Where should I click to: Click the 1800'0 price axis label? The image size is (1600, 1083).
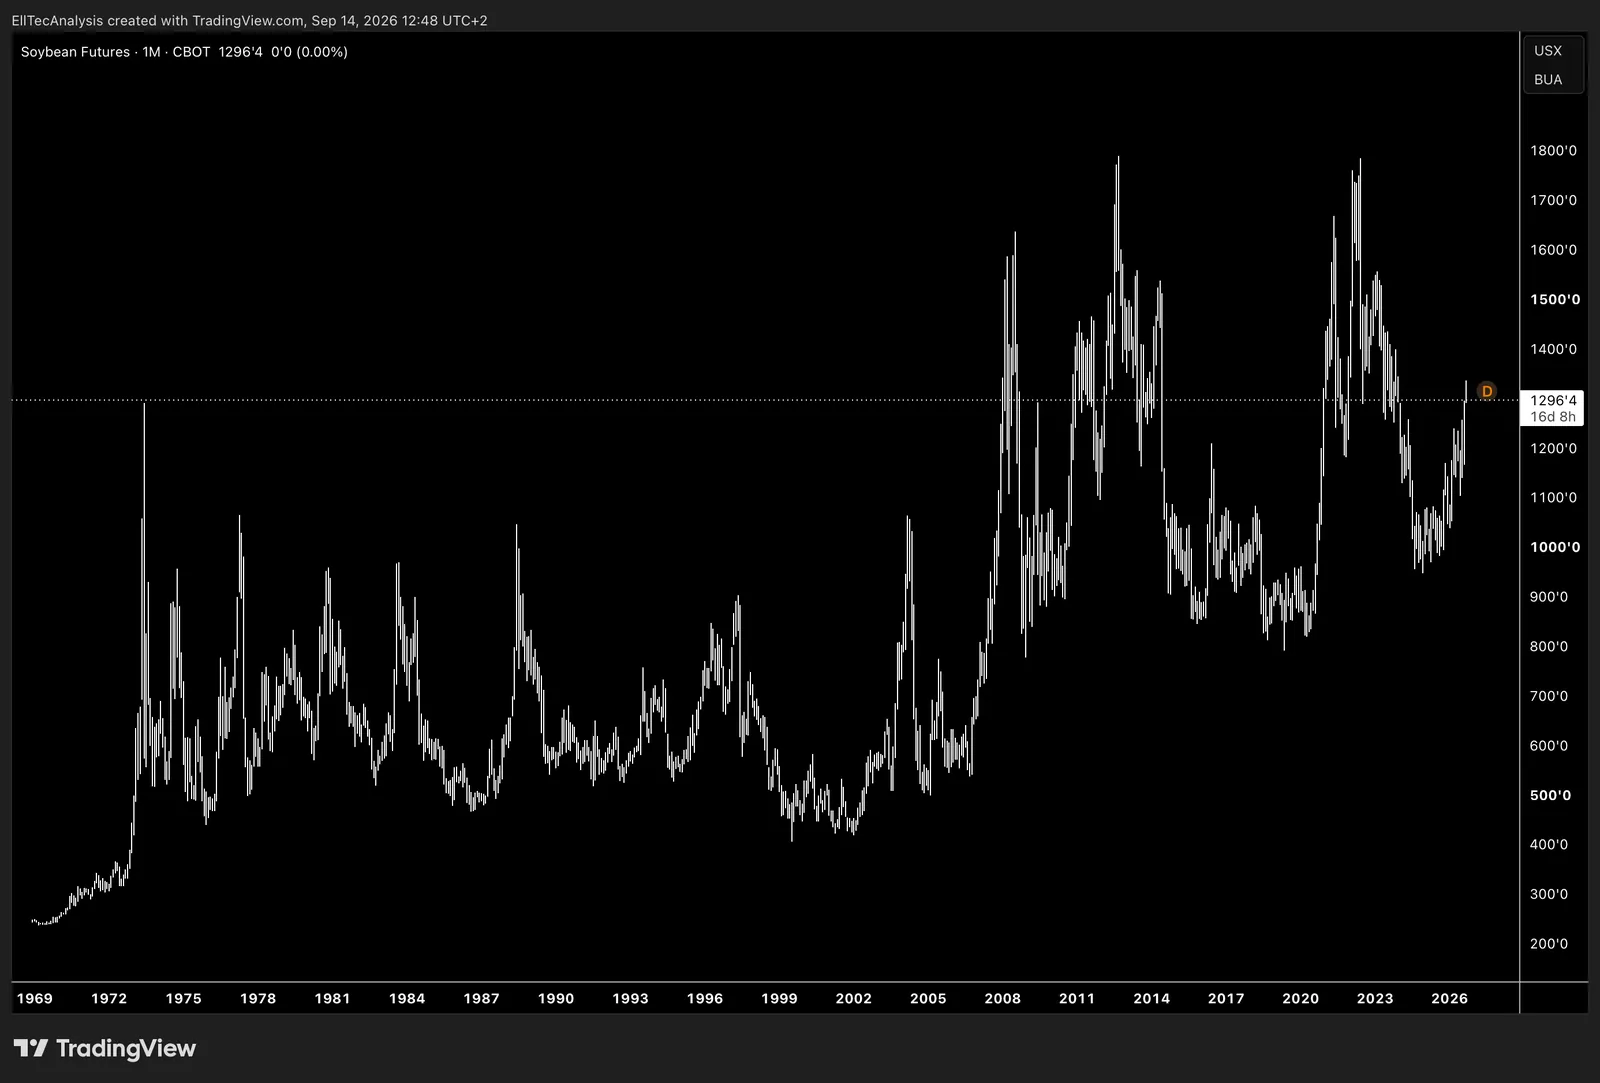pyautogui.click(x=1553, y=151)
